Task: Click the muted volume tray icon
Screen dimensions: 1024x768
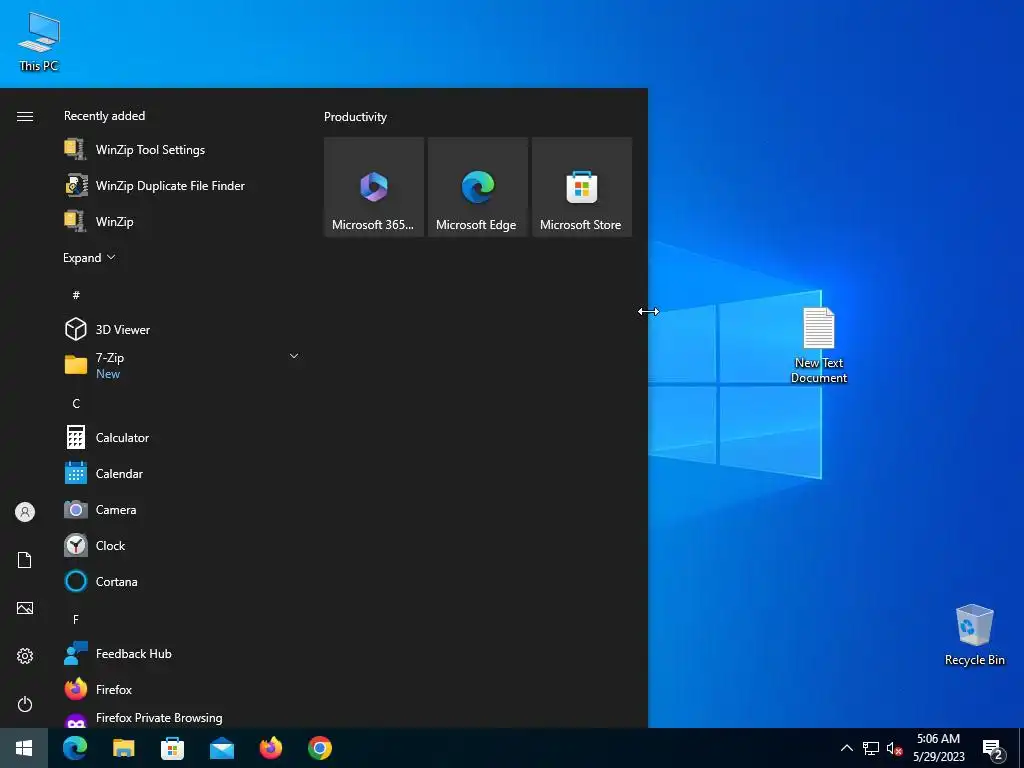Action: pyautogui.click(x=894, y=748)
